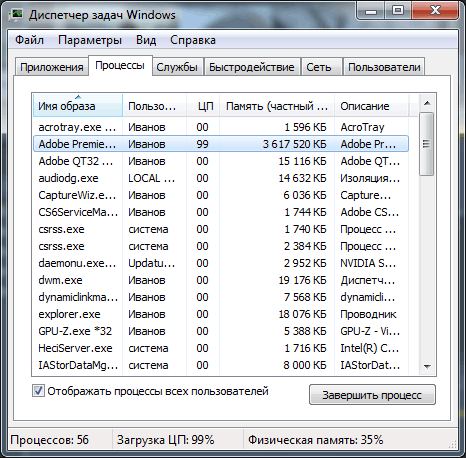Select the Adobe Premiere process row

pos(221,144)
